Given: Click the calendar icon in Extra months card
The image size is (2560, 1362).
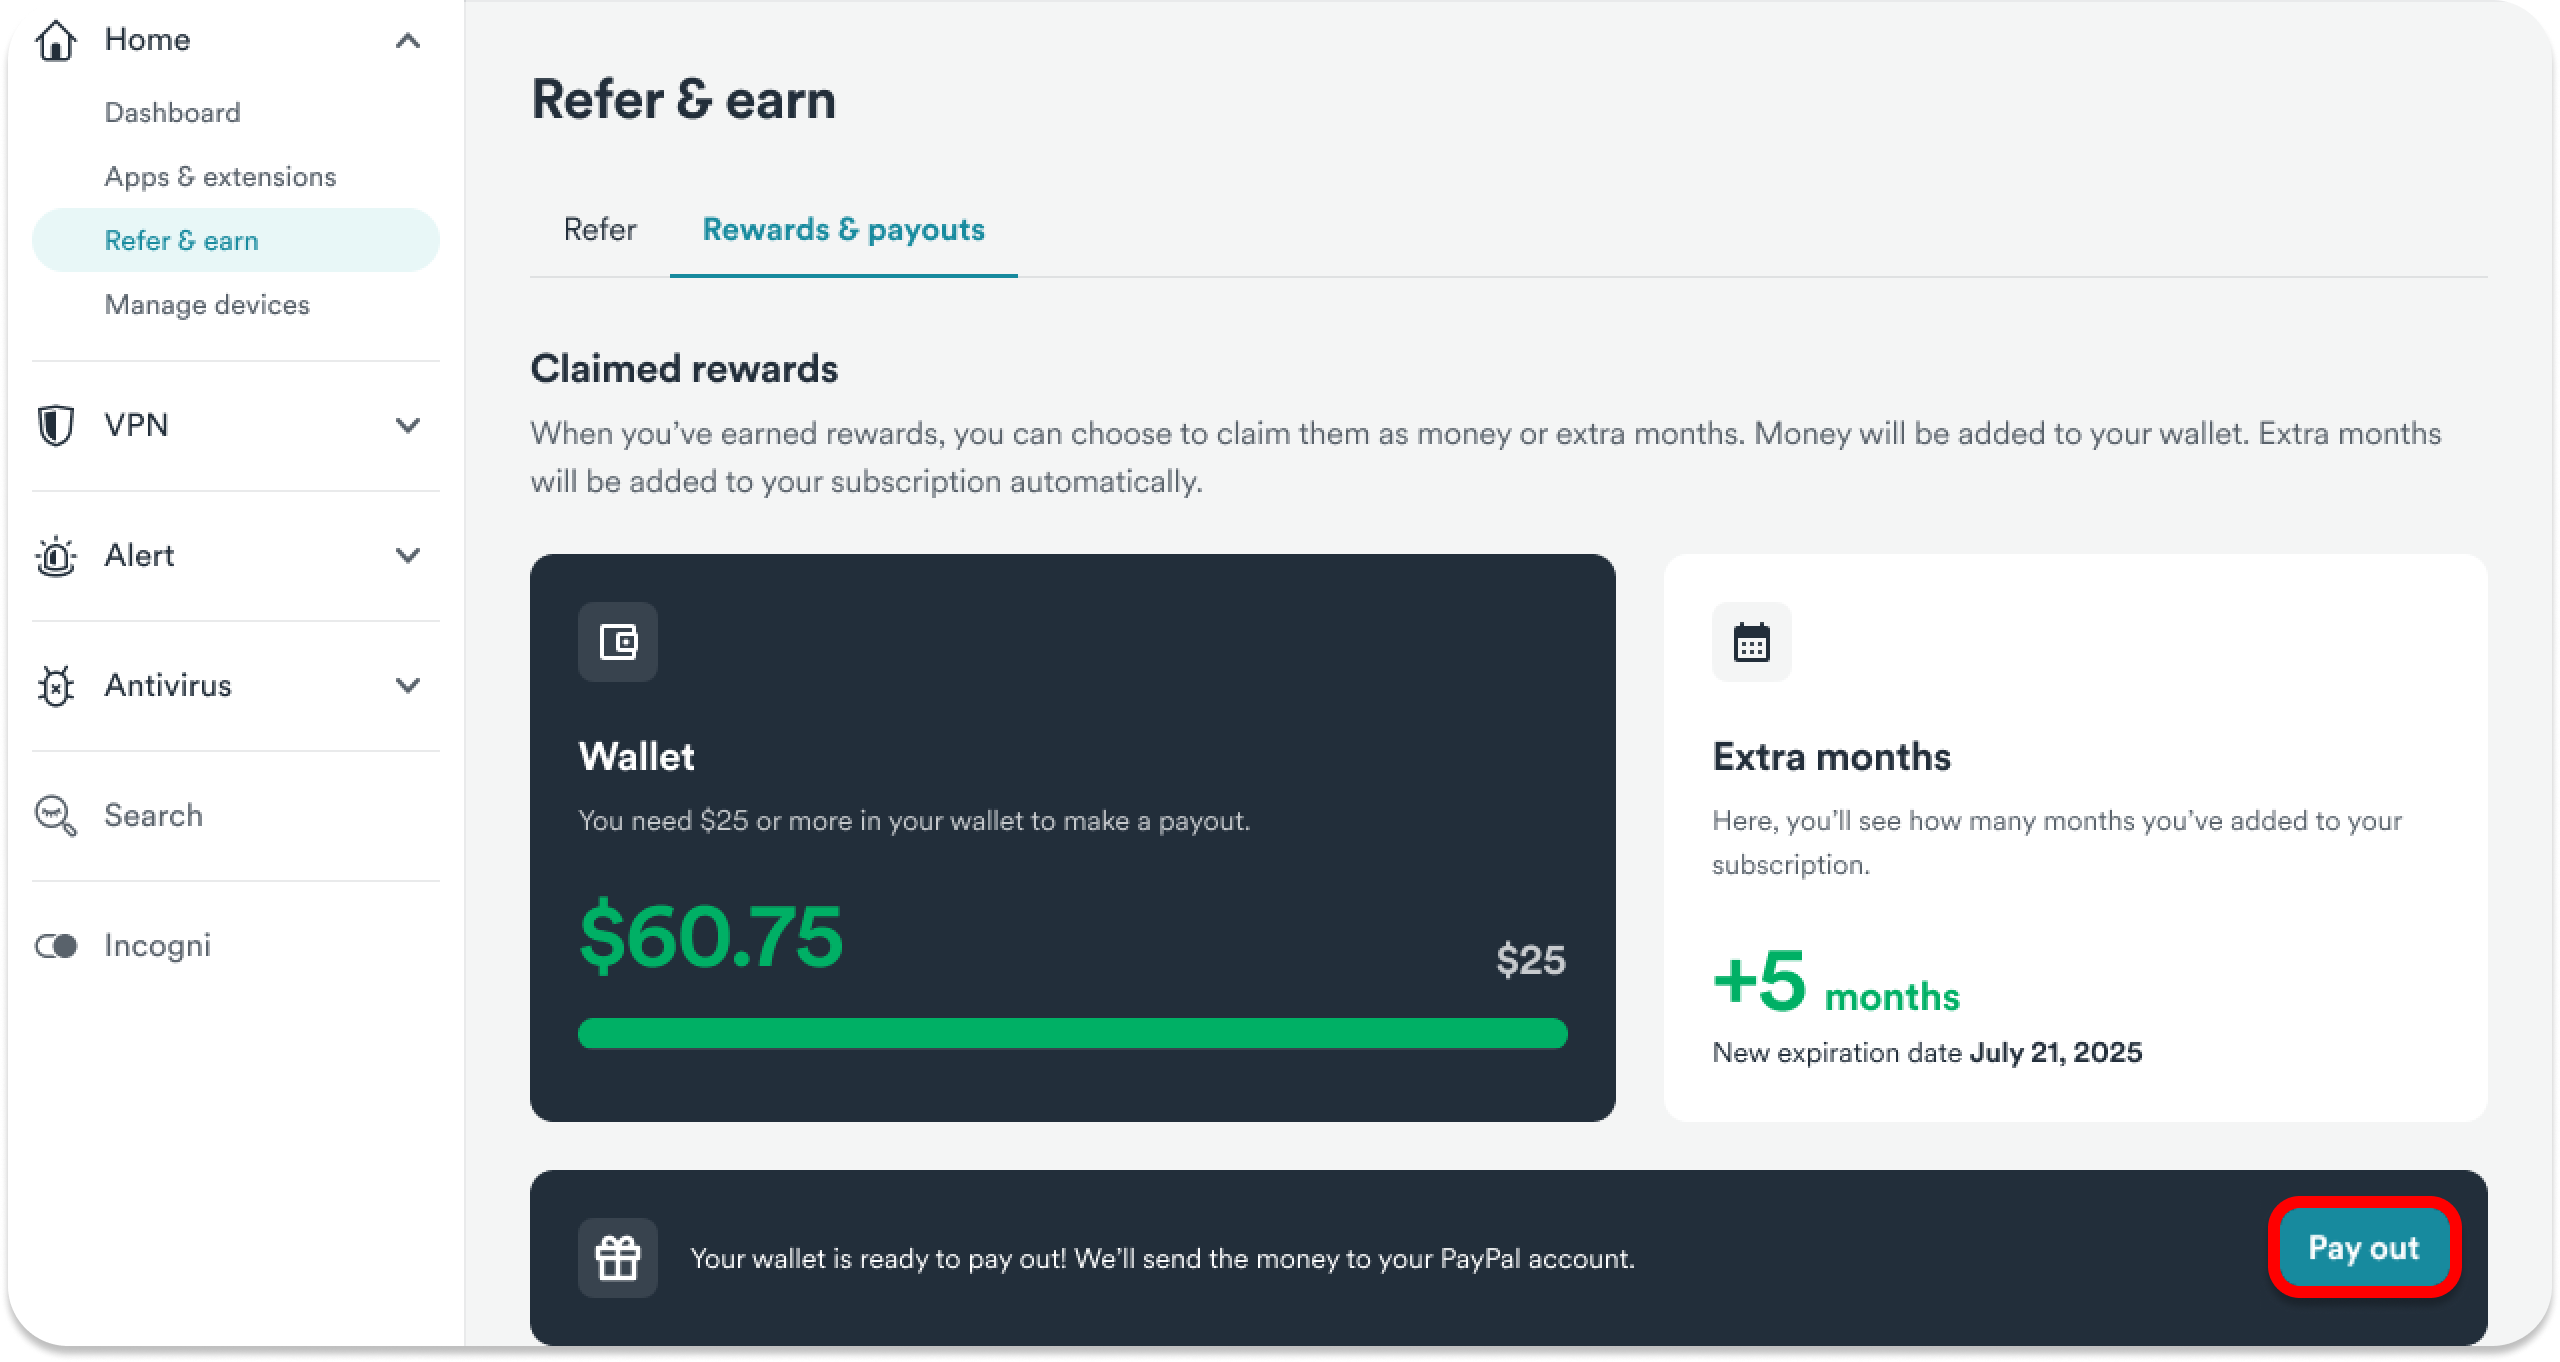Looking at the screenshot, I should 1751,642.
